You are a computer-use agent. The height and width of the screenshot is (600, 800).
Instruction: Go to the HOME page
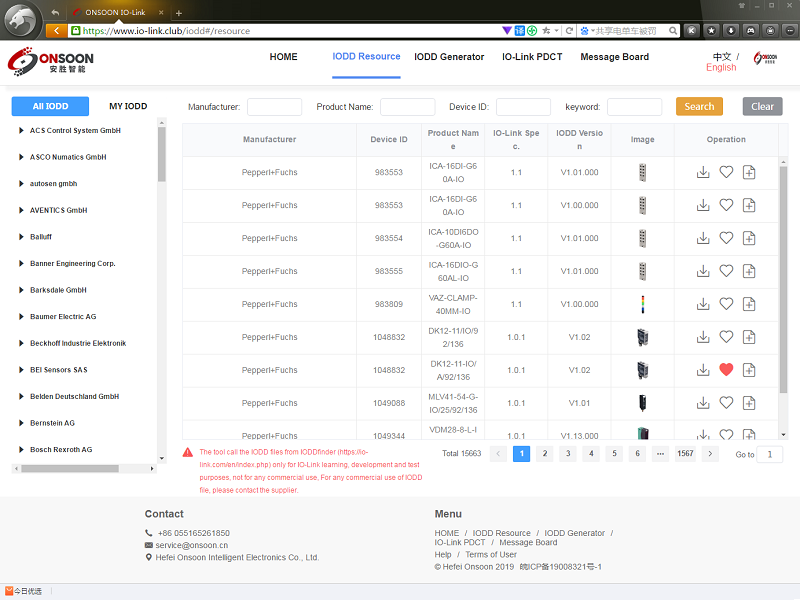283,57
